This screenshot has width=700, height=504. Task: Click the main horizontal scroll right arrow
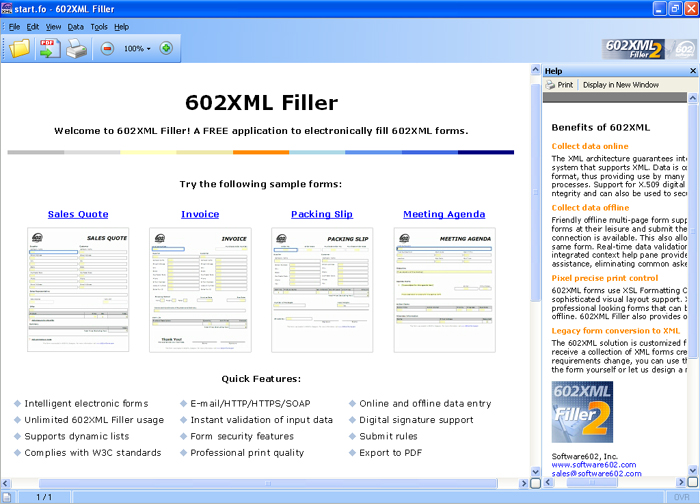click(x=524, y=483)
